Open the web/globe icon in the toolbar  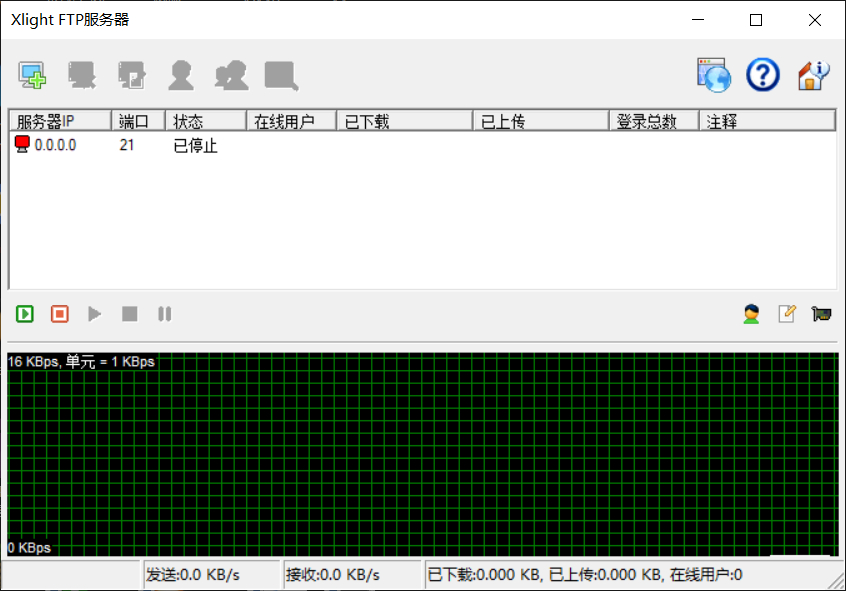pyautogui.click(x=714, y=75)
